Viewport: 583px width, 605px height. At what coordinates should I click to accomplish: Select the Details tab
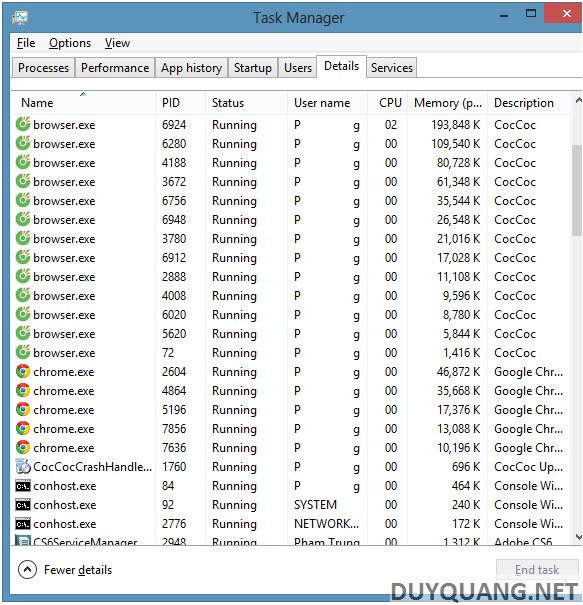pos(341,66)
